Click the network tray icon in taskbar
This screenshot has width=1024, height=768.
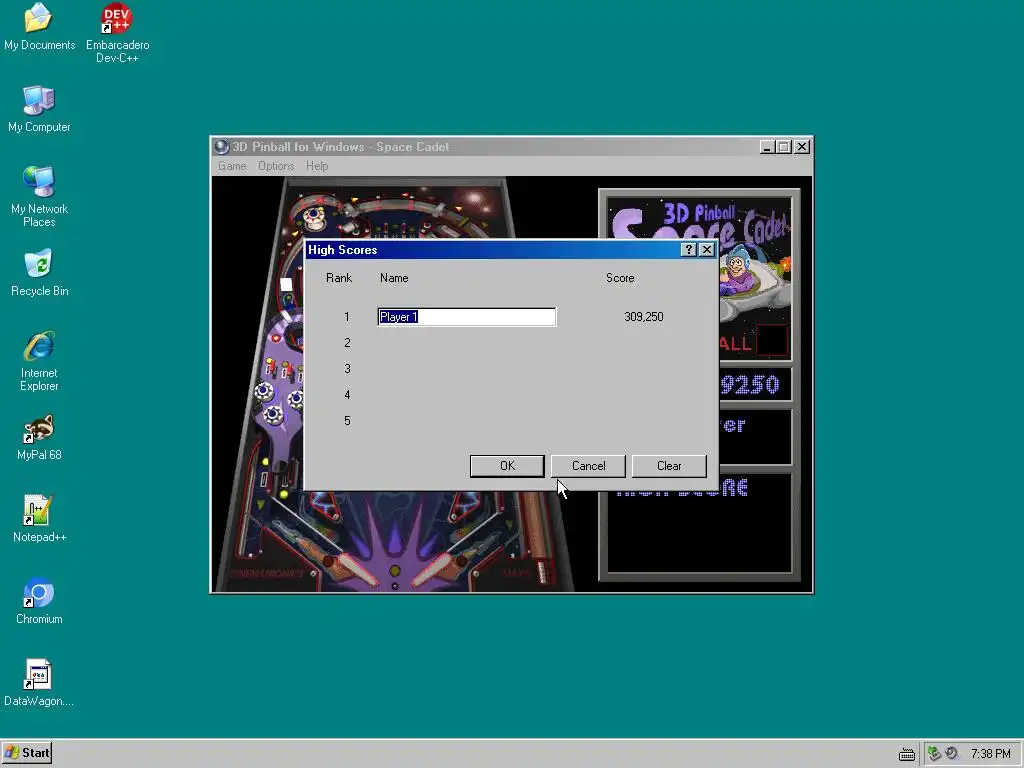935,754
